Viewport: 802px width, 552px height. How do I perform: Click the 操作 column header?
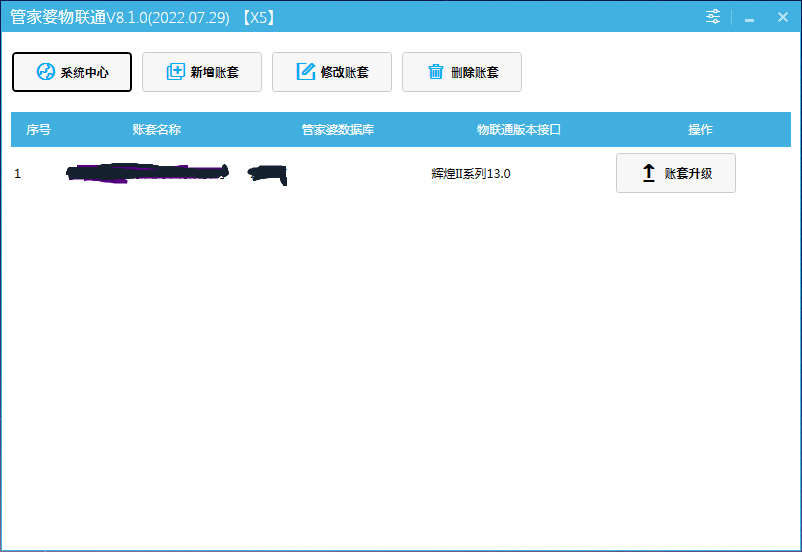[700, 129]
